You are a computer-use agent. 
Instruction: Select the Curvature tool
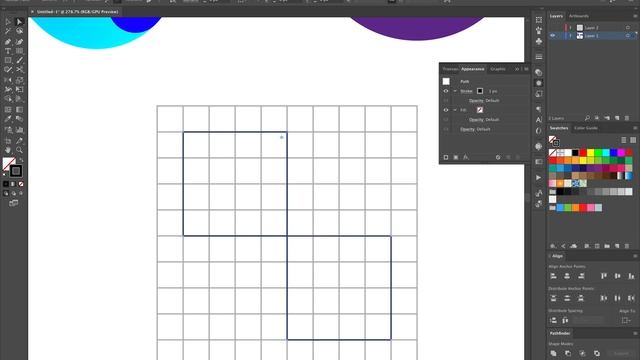[19, 42]
